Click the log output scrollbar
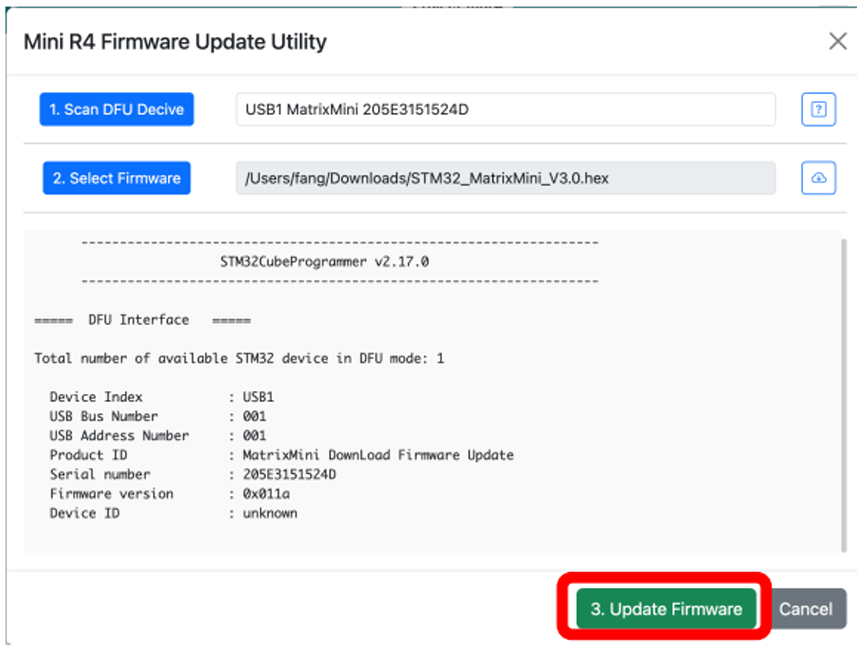This screenshot has width=865, height=652. coord(843,394)
